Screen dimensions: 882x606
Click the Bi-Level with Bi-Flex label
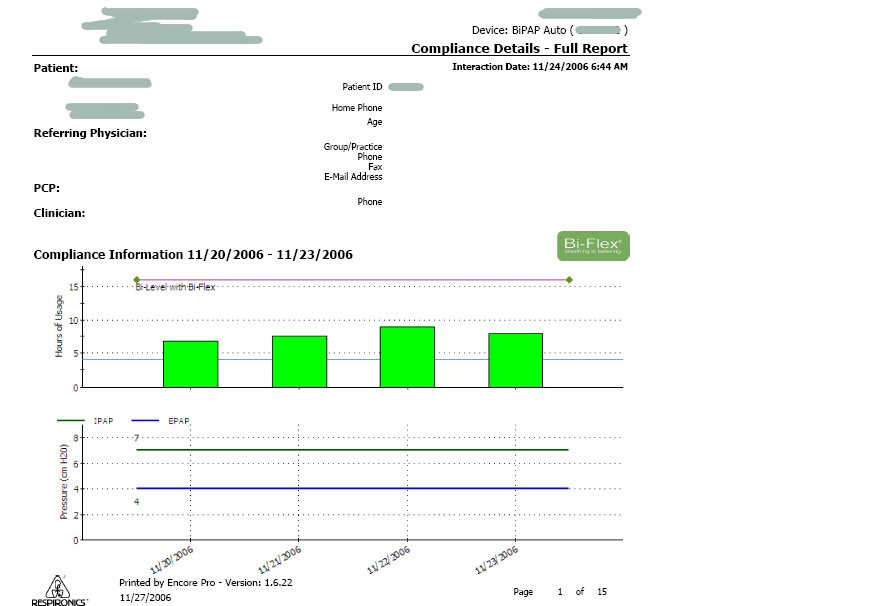176,288
